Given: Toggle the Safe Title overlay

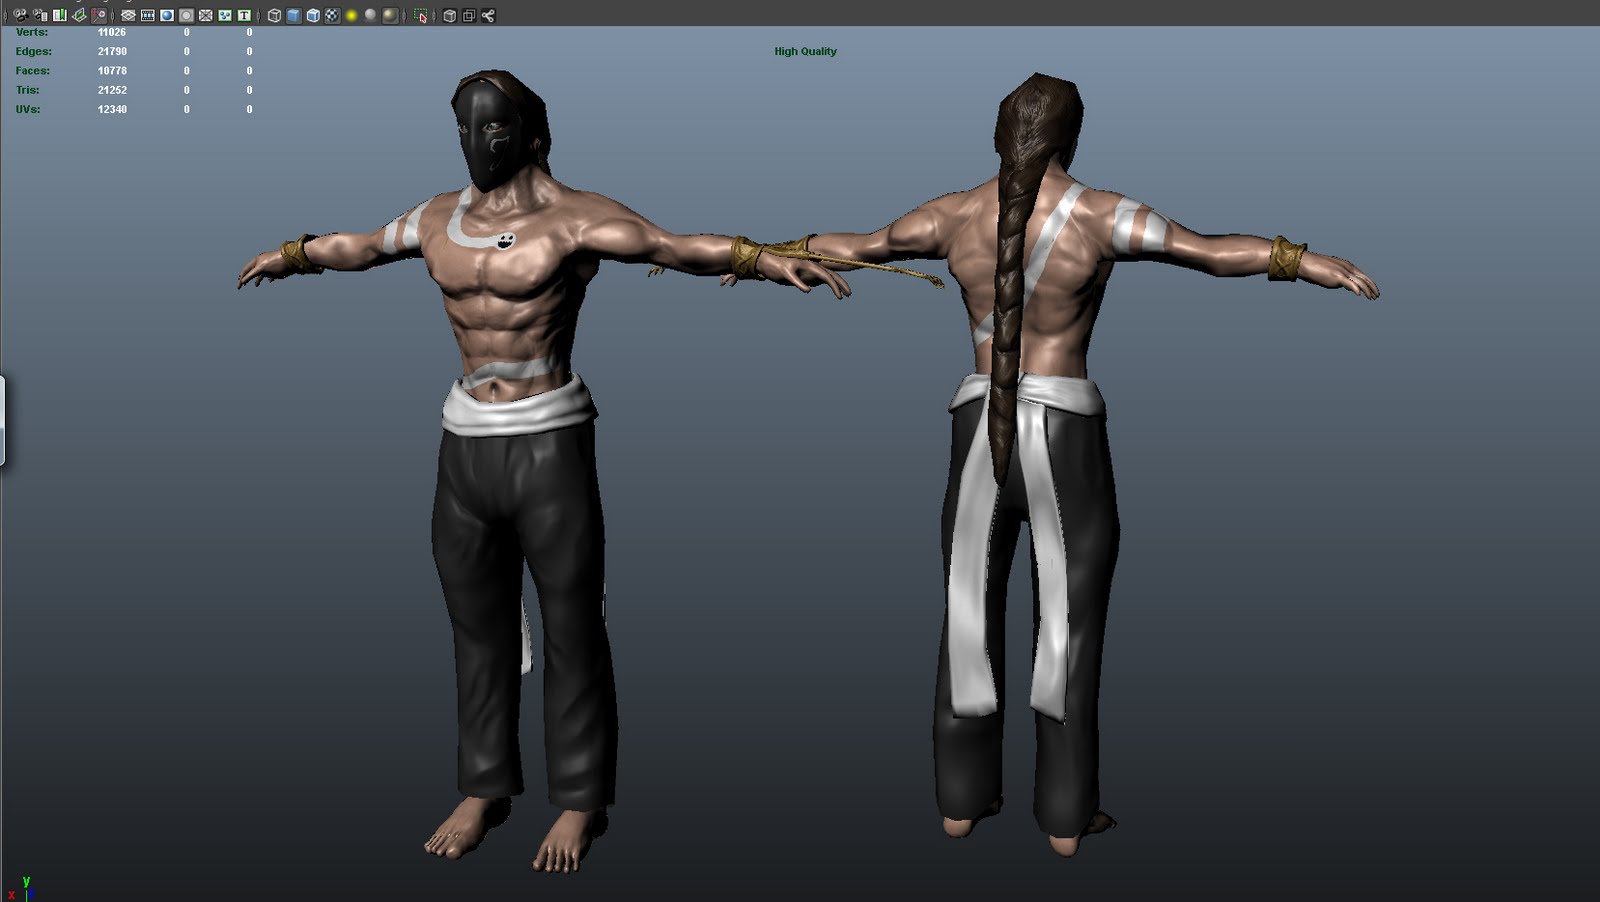Looking at the screenshot, I should point(244,15).
